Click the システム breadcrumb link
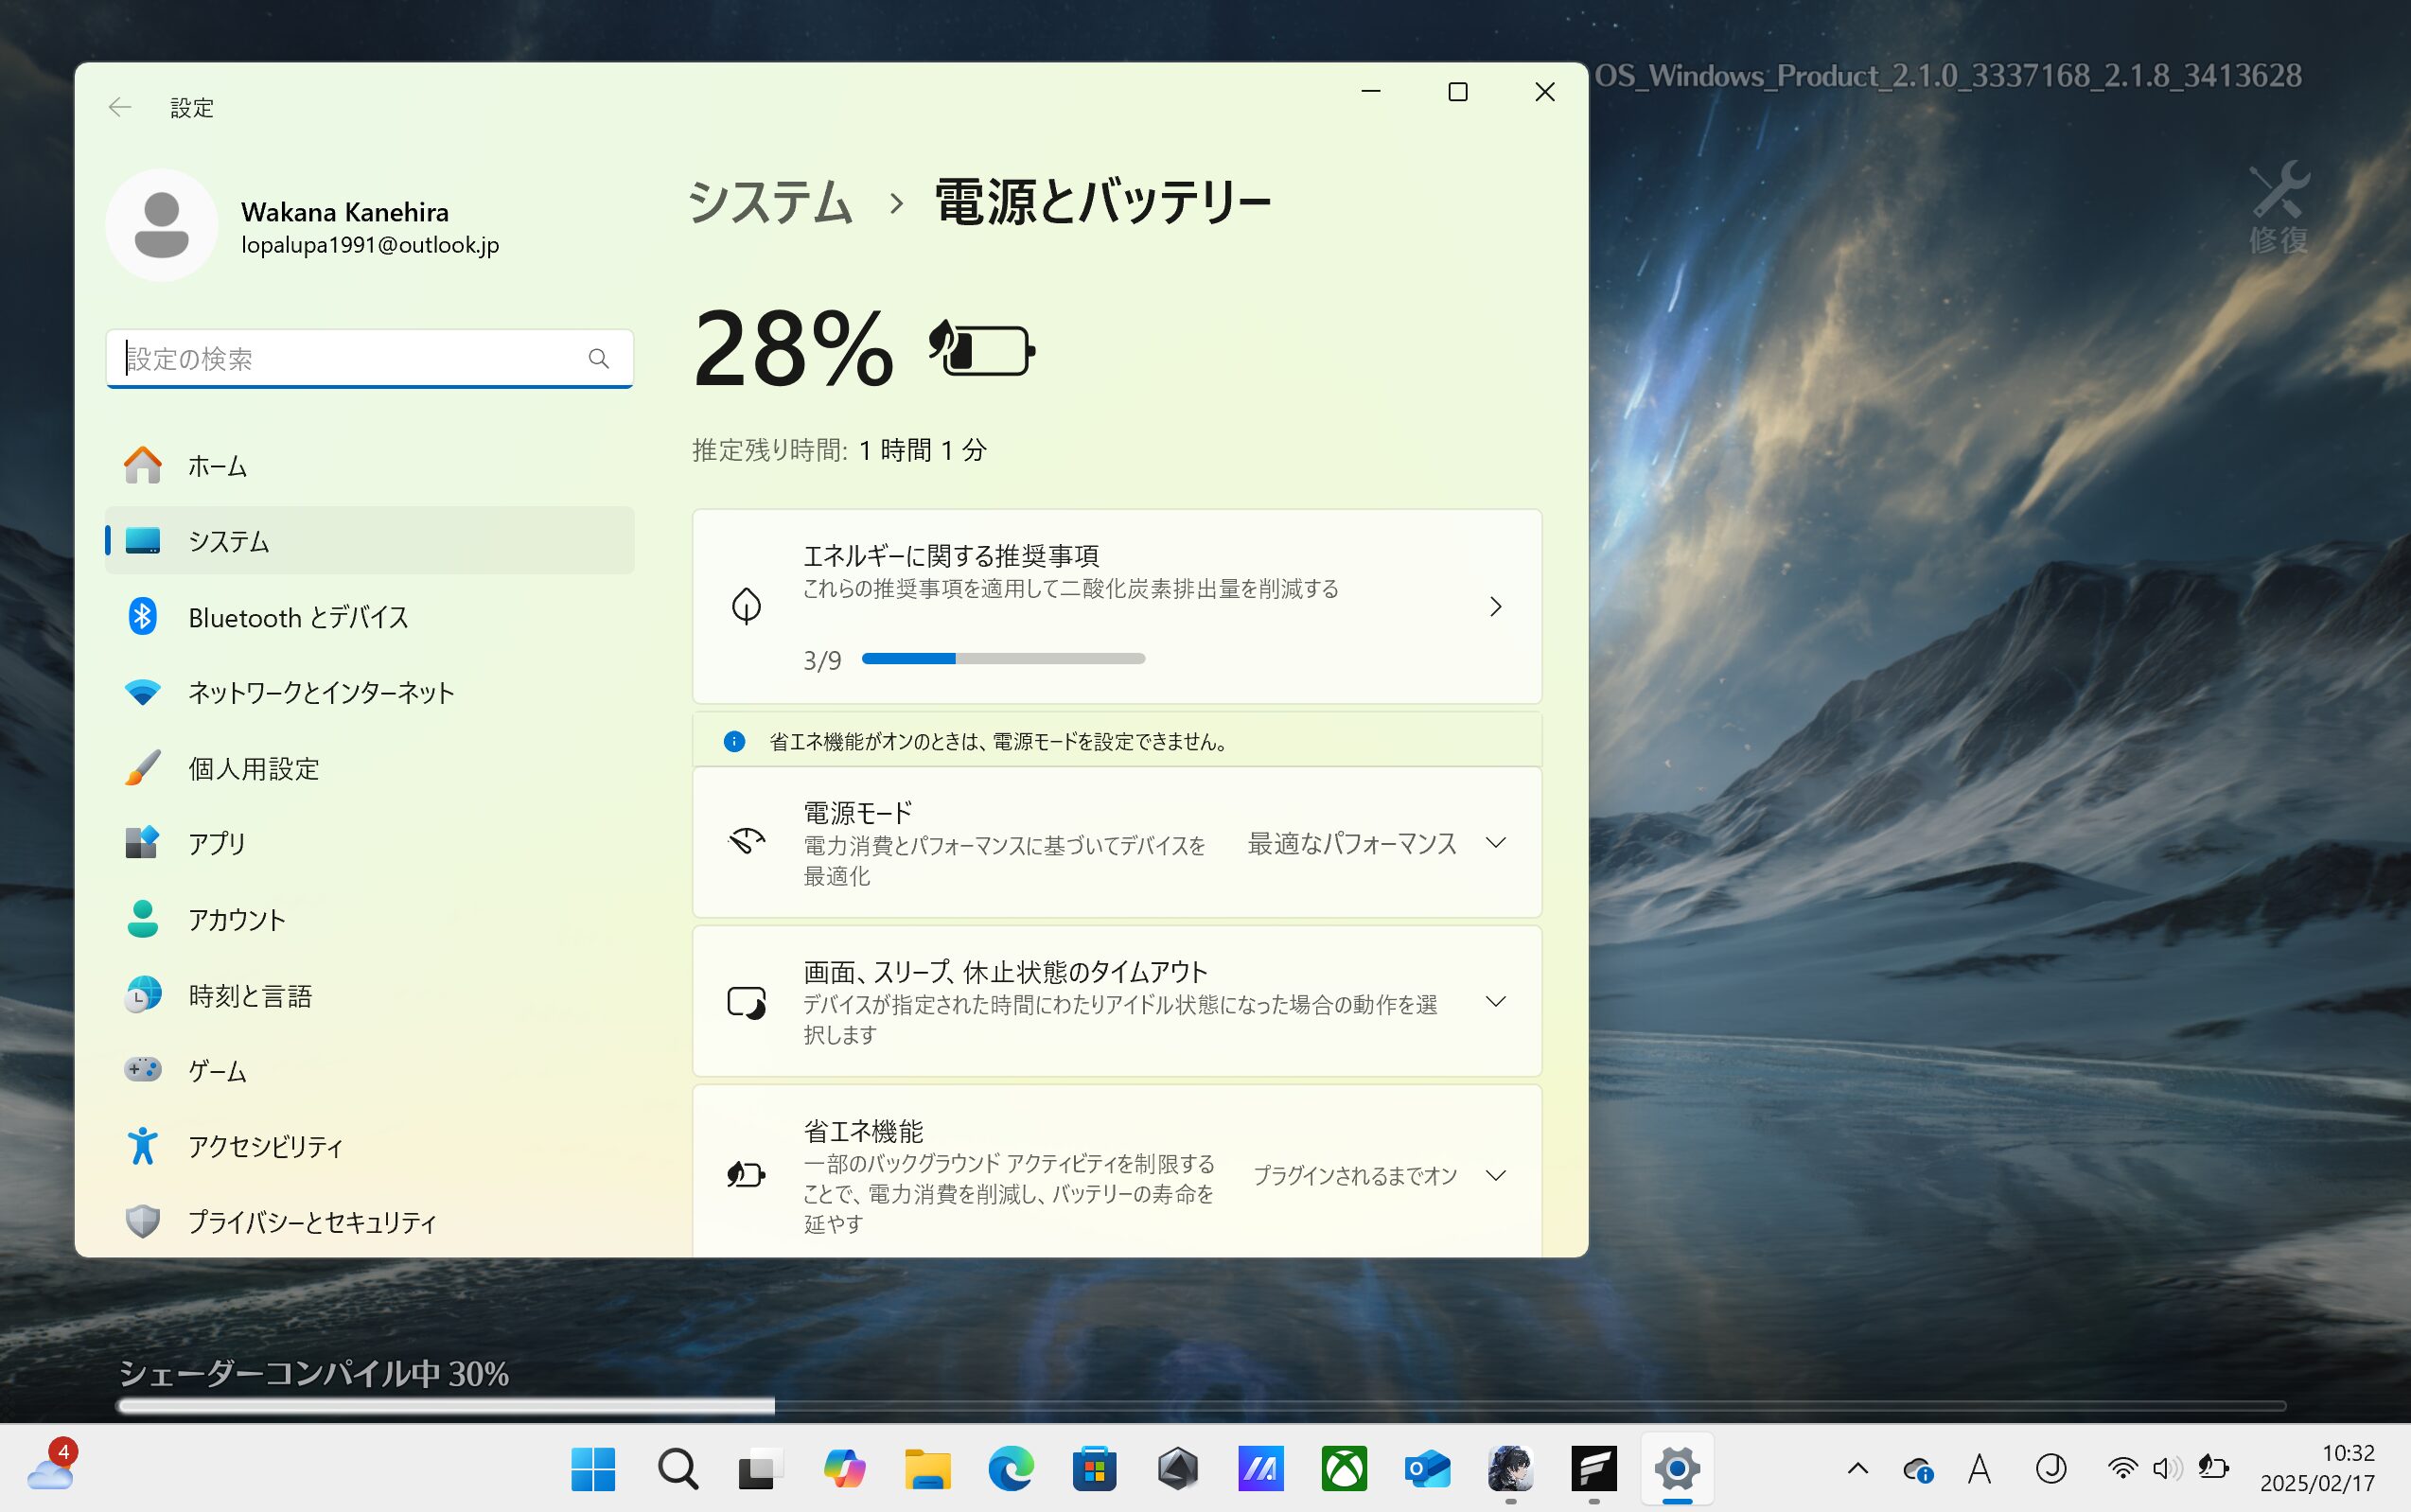Screen dimensions: 2411x1512 point(769,203)
